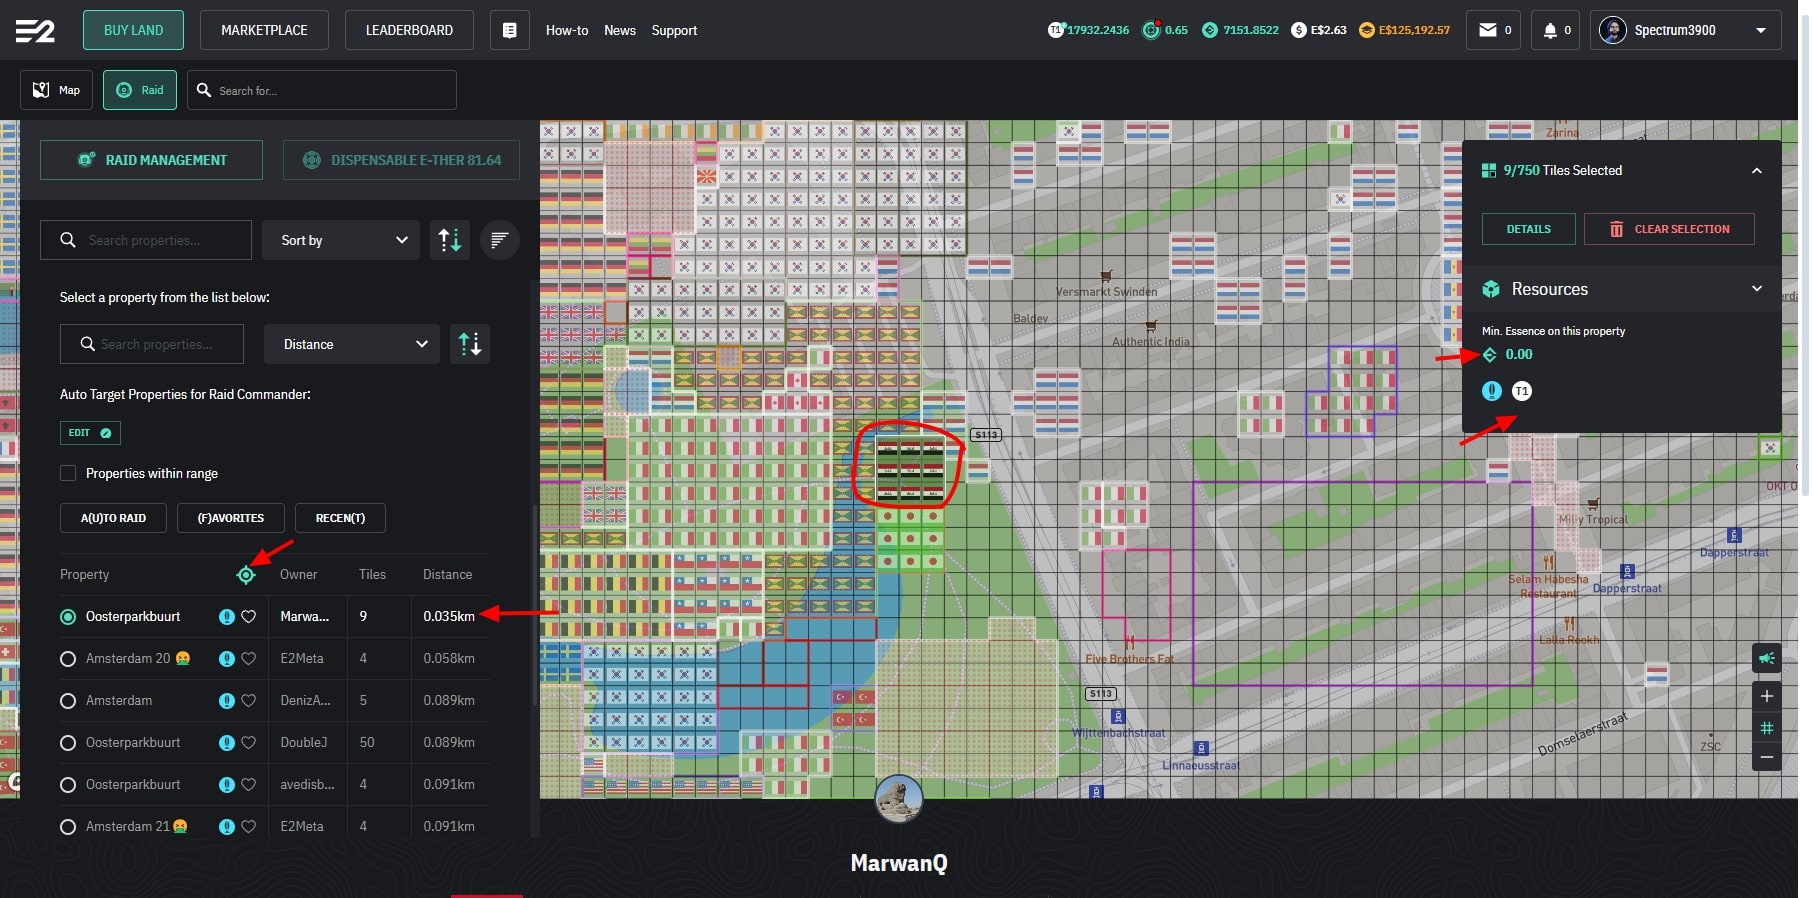Image resolution: width=1813 pixels, height=898 pixels.
Task: Click the map zoom in plus icon
Action: click(x=1767, y=696)
